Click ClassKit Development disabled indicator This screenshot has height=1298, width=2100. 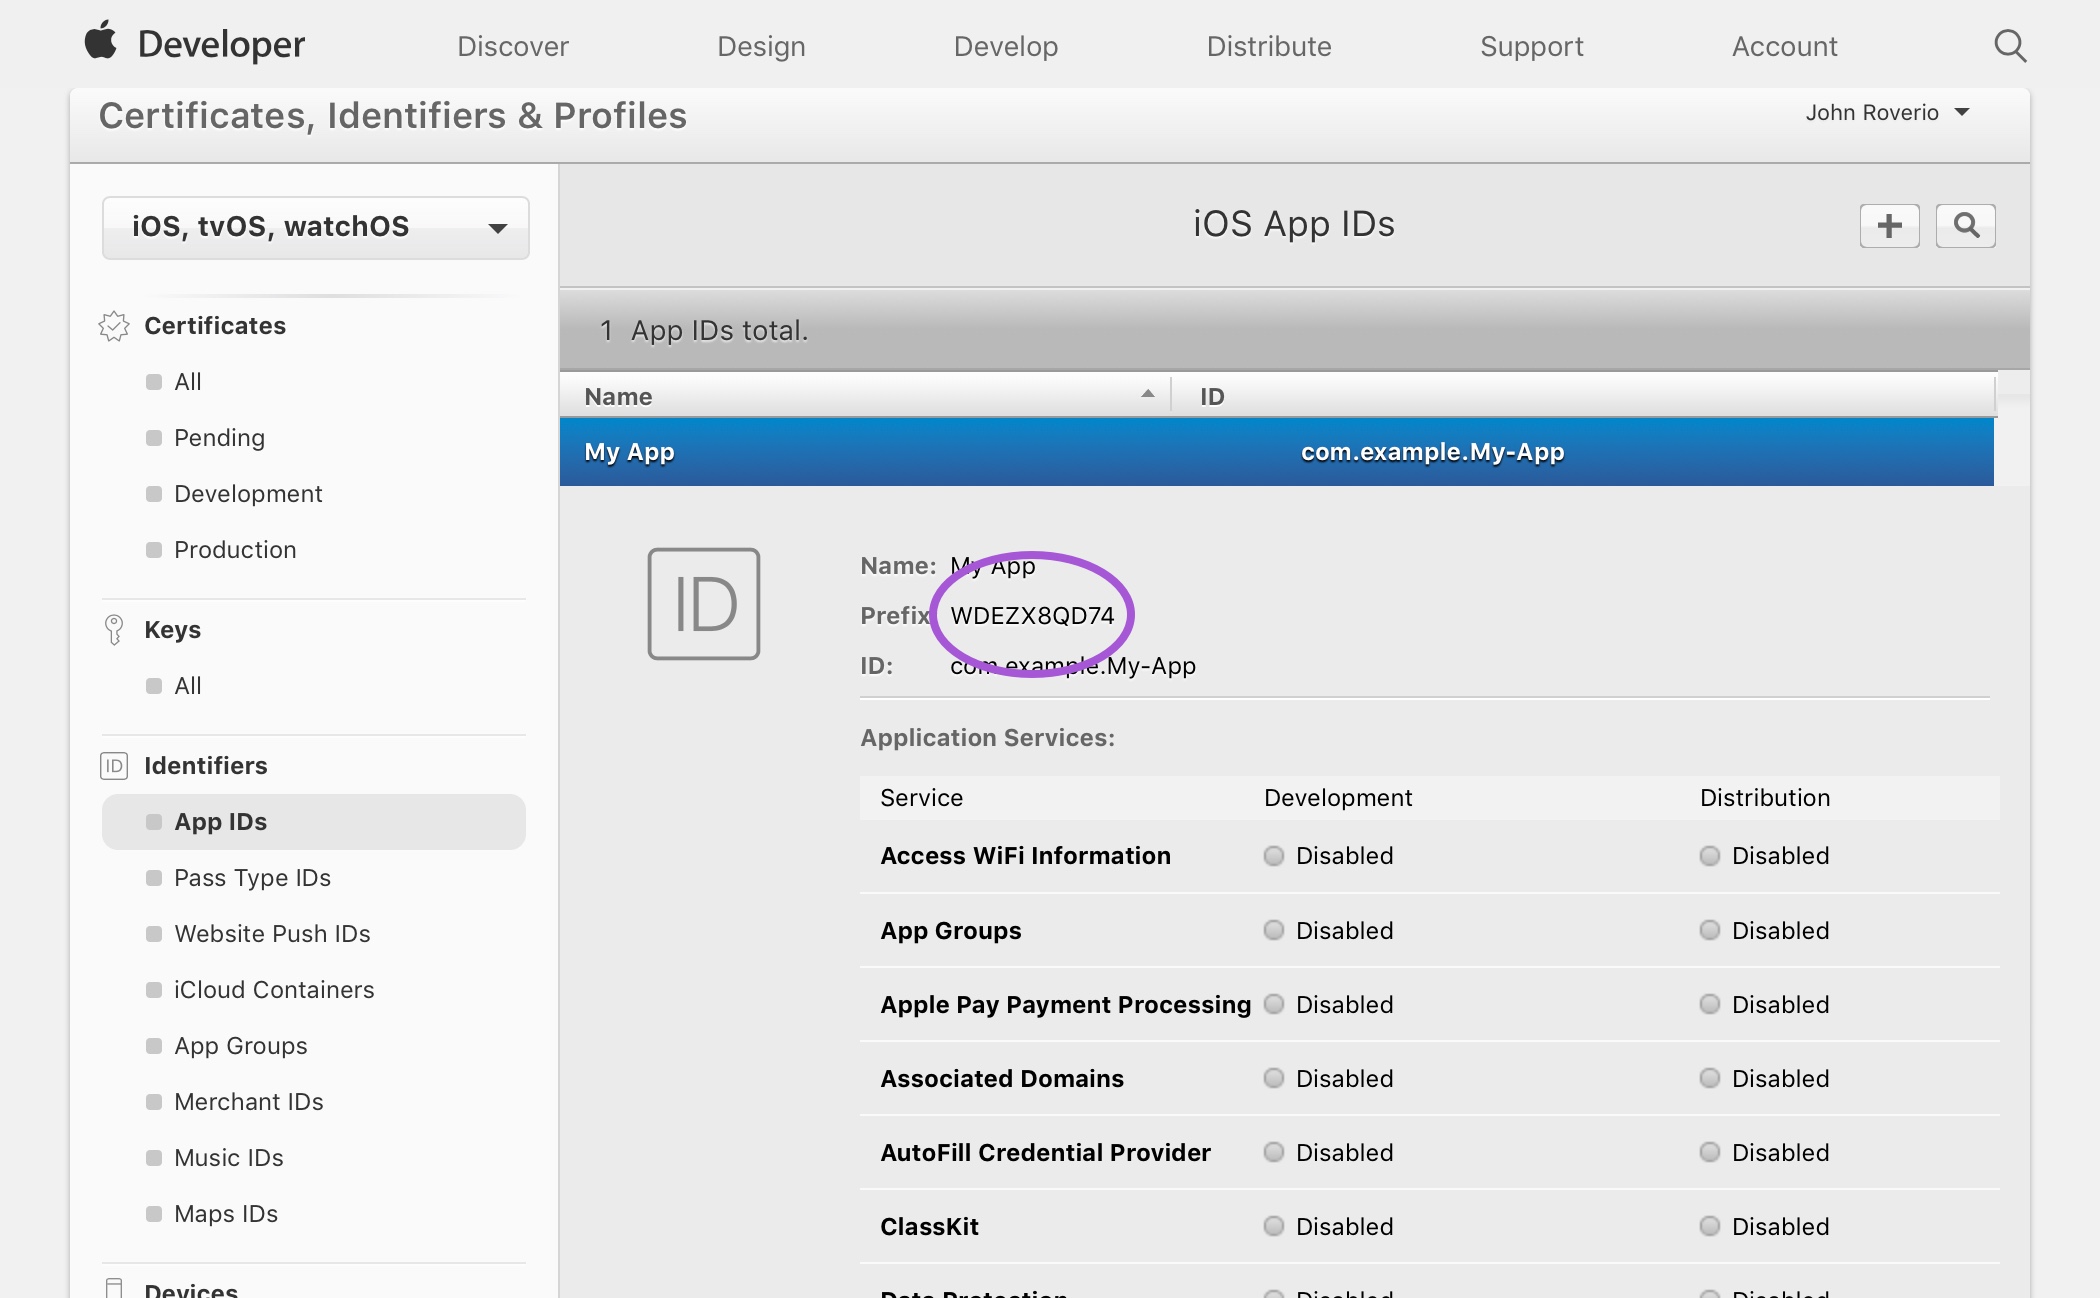coord(1273,1227)
